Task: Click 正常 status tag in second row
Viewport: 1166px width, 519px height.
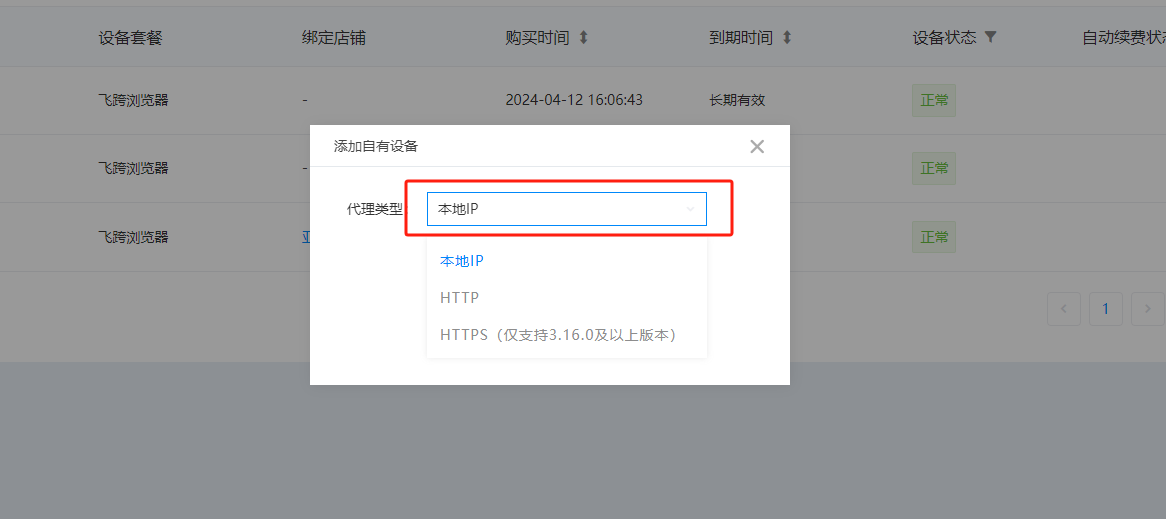Action: click(x=934, y=169)
